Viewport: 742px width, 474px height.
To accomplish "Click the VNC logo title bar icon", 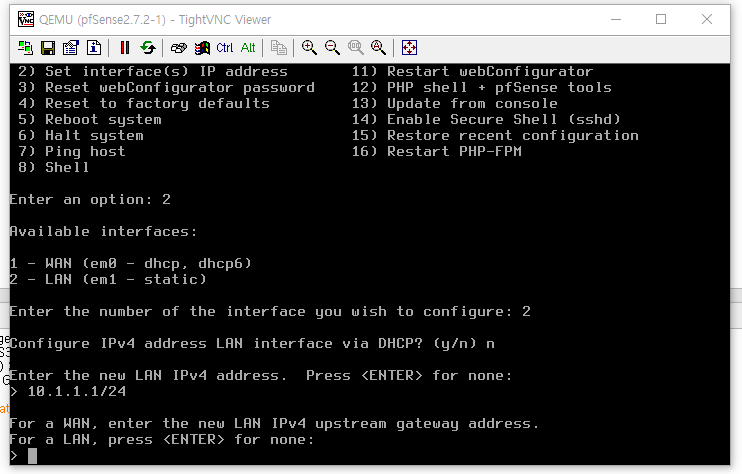I will pyautogui.click(x=26, y=19).
